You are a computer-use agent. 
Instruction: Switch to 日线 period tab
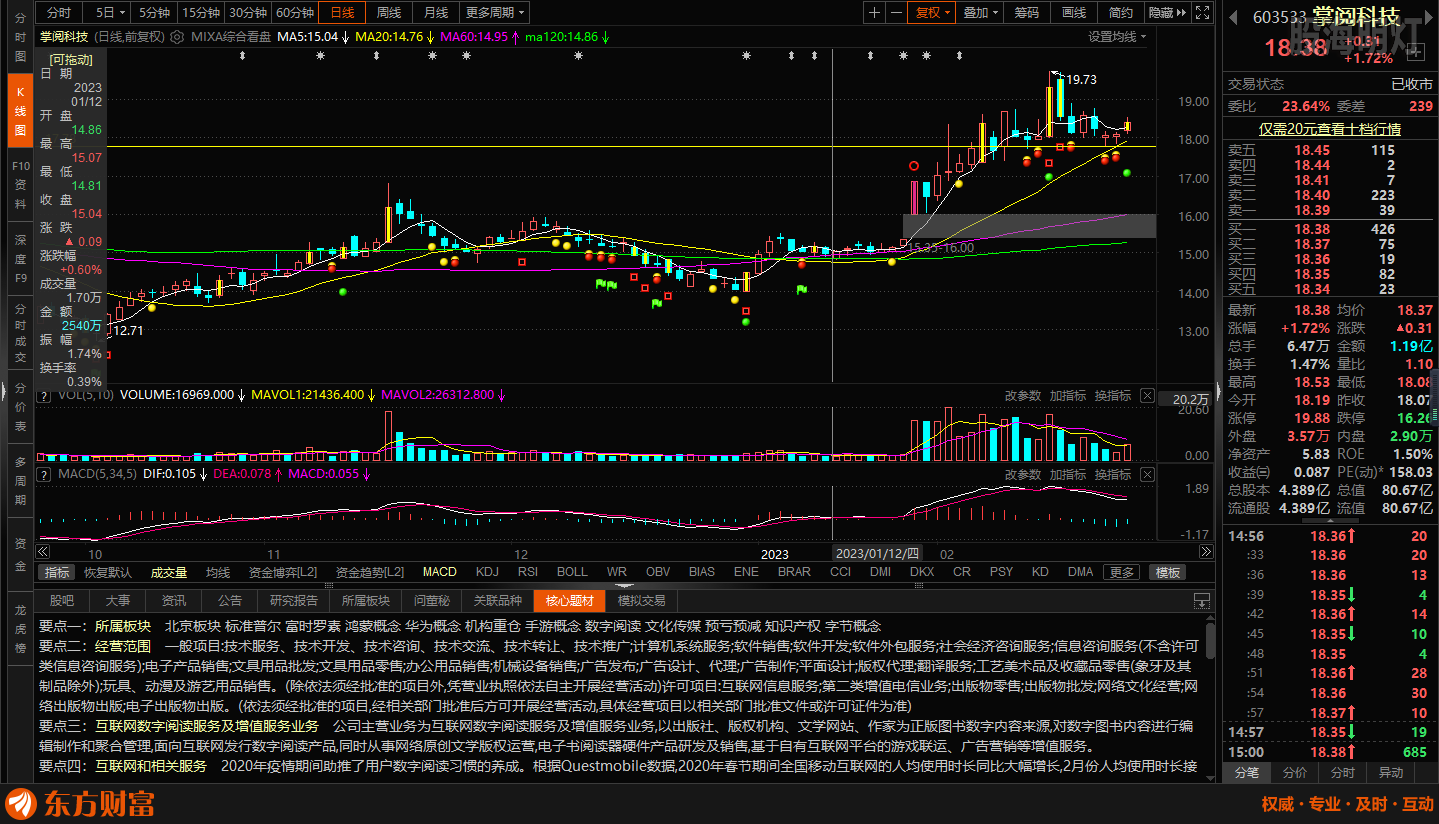[x=342, y=13]
